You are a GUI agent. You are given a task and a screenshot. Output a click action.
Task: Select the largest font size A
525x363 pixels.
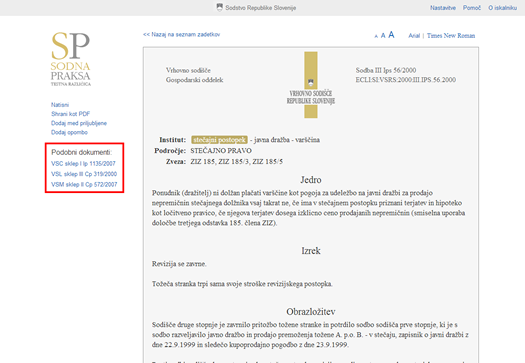391,35
